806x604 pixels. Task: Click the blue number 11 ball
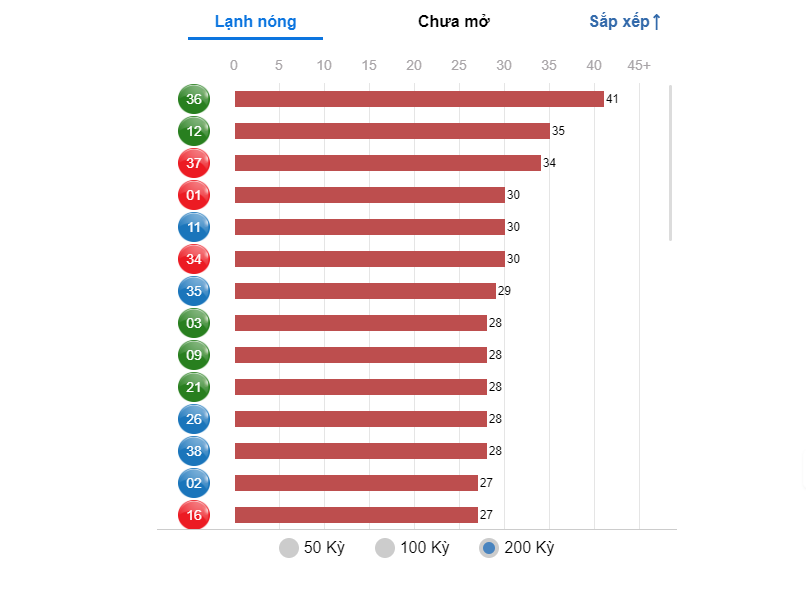(194, 227)
